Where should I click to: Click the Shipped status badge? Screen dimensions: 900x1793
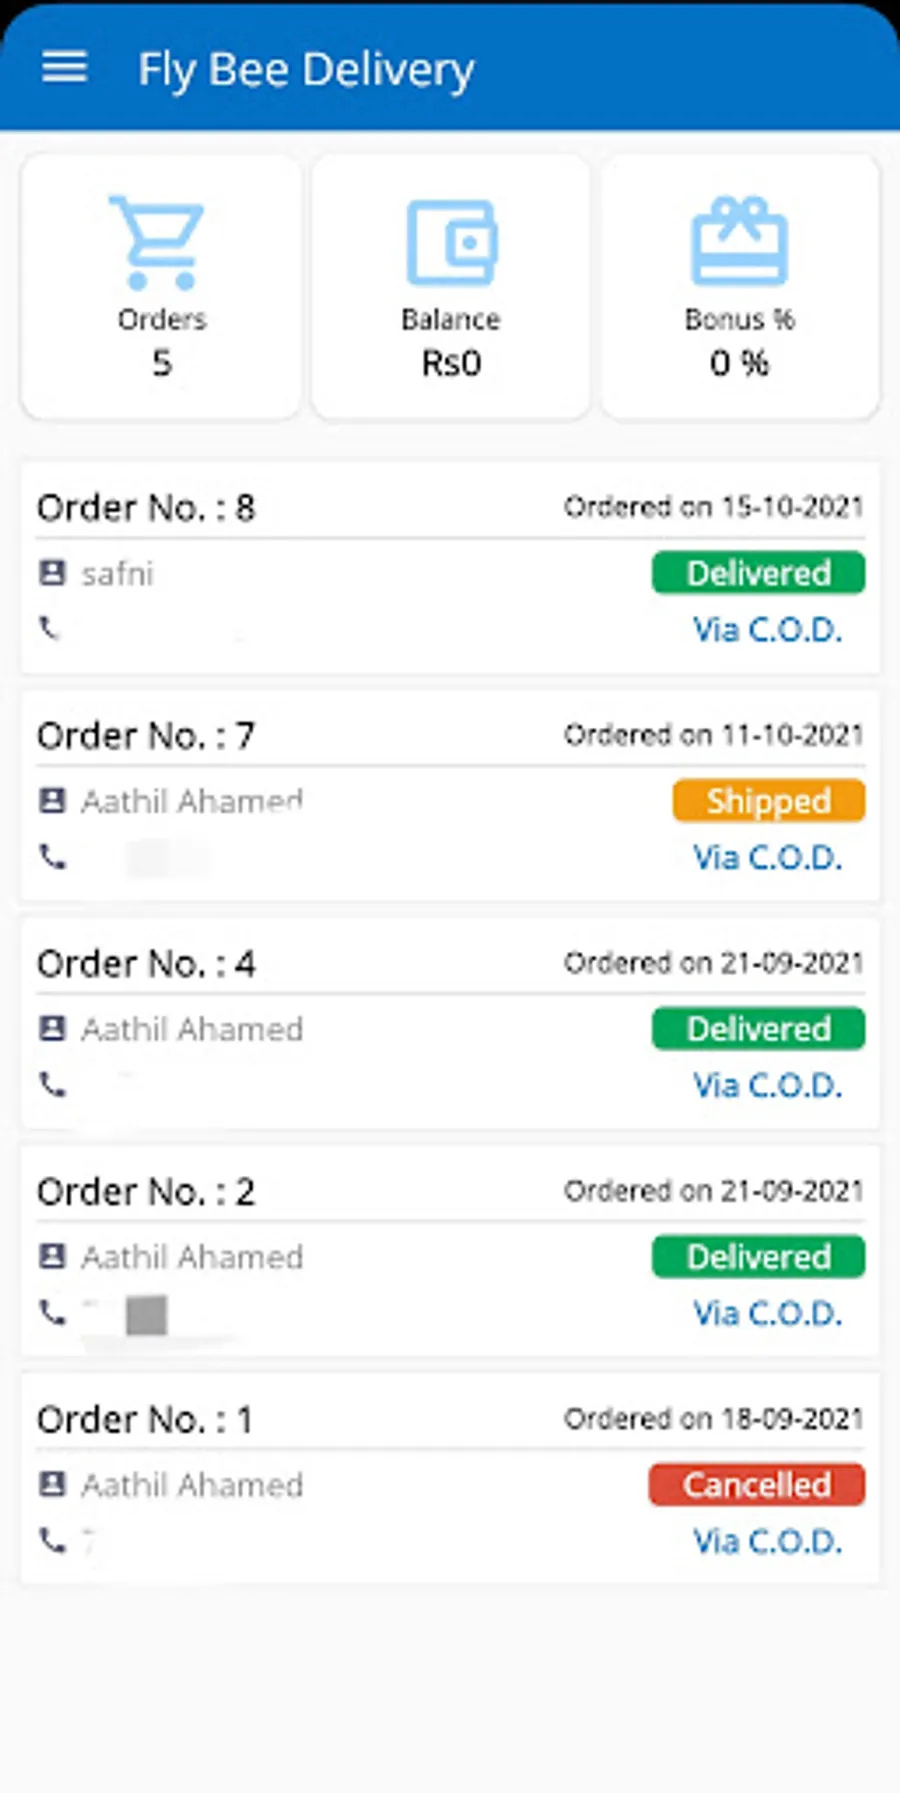pos(768,801)
